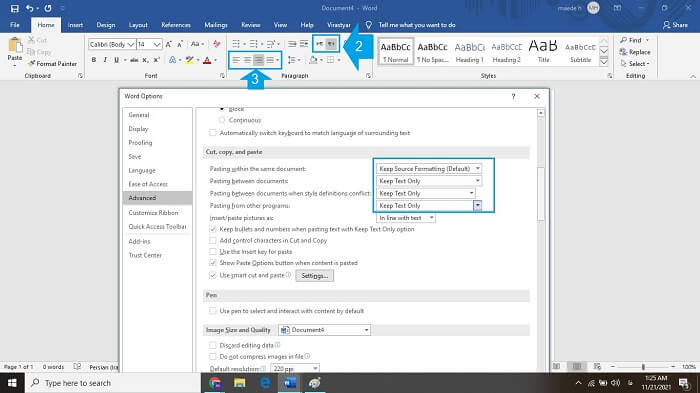700x393 pixels.
Task: Open style definitions conflict paste dropdown
Action: [x=426, y=193]
